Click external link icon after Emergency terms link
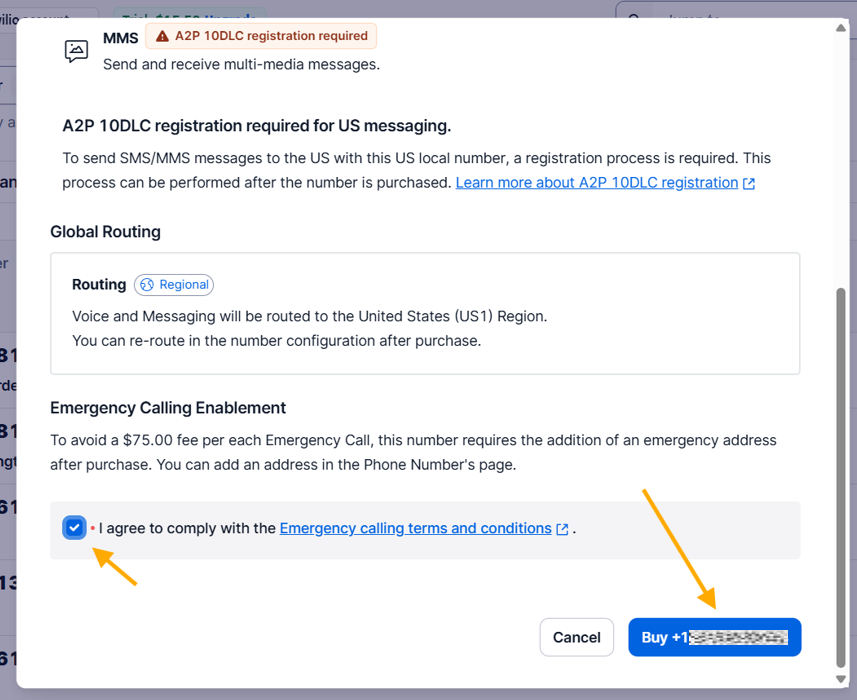Image resolution: width=857 pixels, height=700 pixels. coord(562,529)
